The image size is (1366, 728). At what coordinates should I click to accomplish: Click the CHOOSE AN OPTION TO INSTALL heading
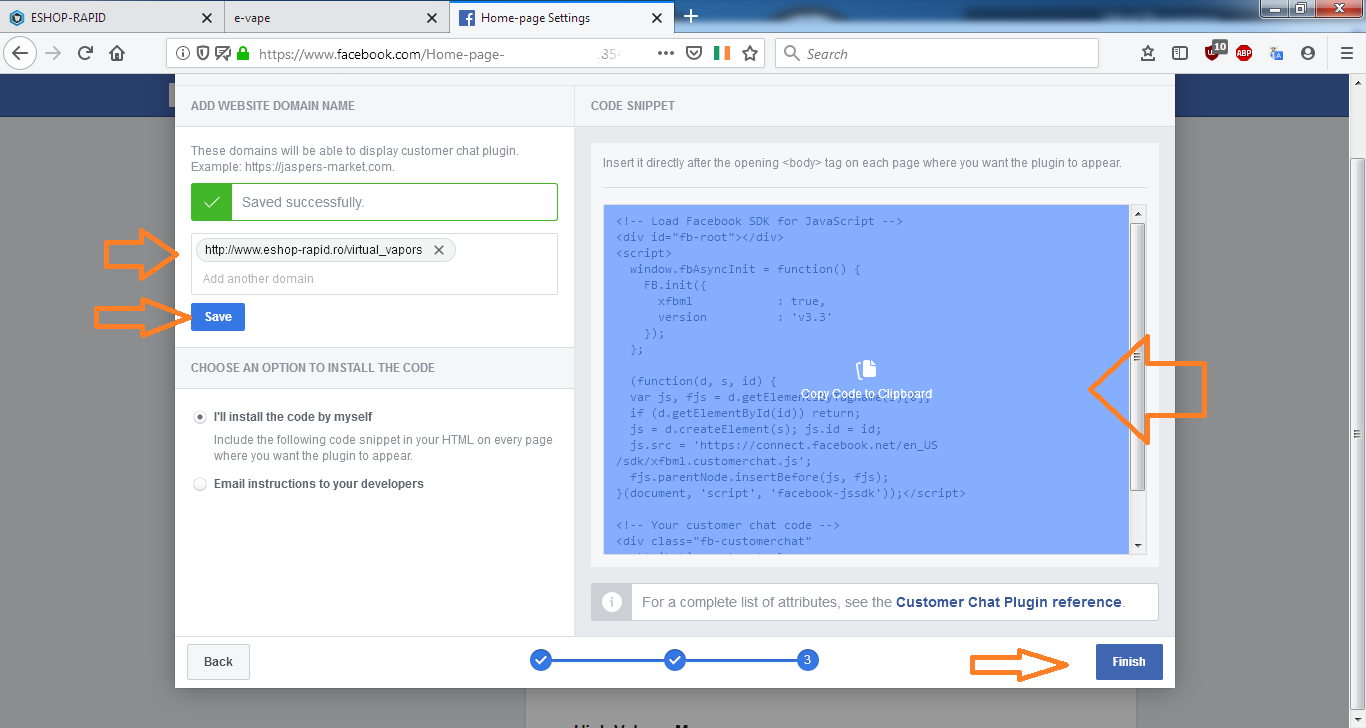[313, 368]
